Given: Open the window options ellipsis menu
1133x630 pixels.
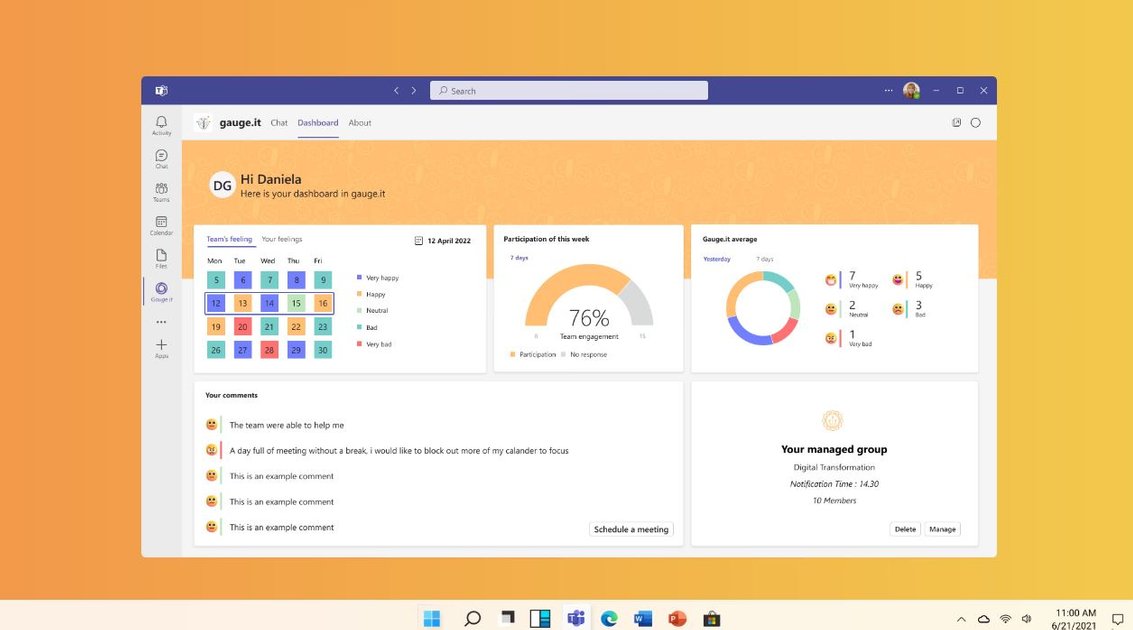Looking at the screenshot, I should (888, 90).
